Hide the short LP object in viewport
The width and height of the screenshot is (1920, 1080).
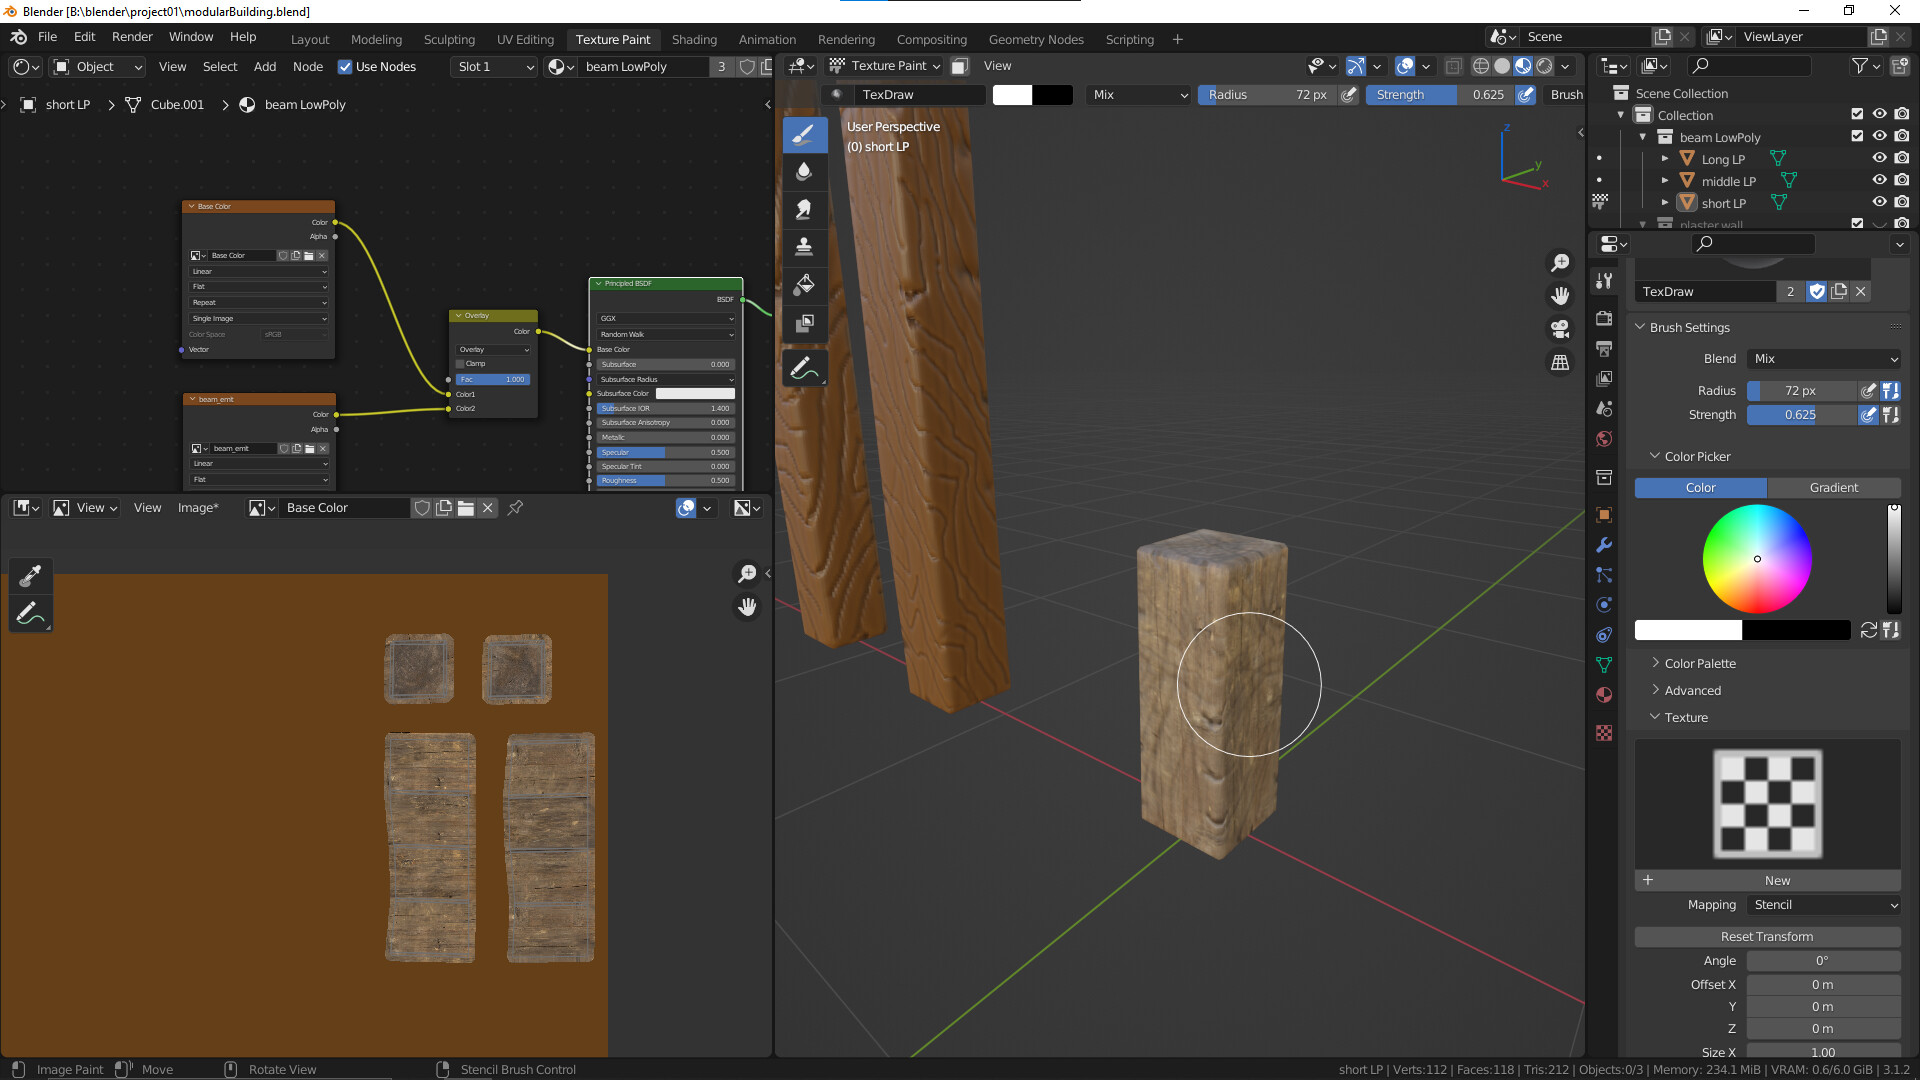click(1879, 203)
